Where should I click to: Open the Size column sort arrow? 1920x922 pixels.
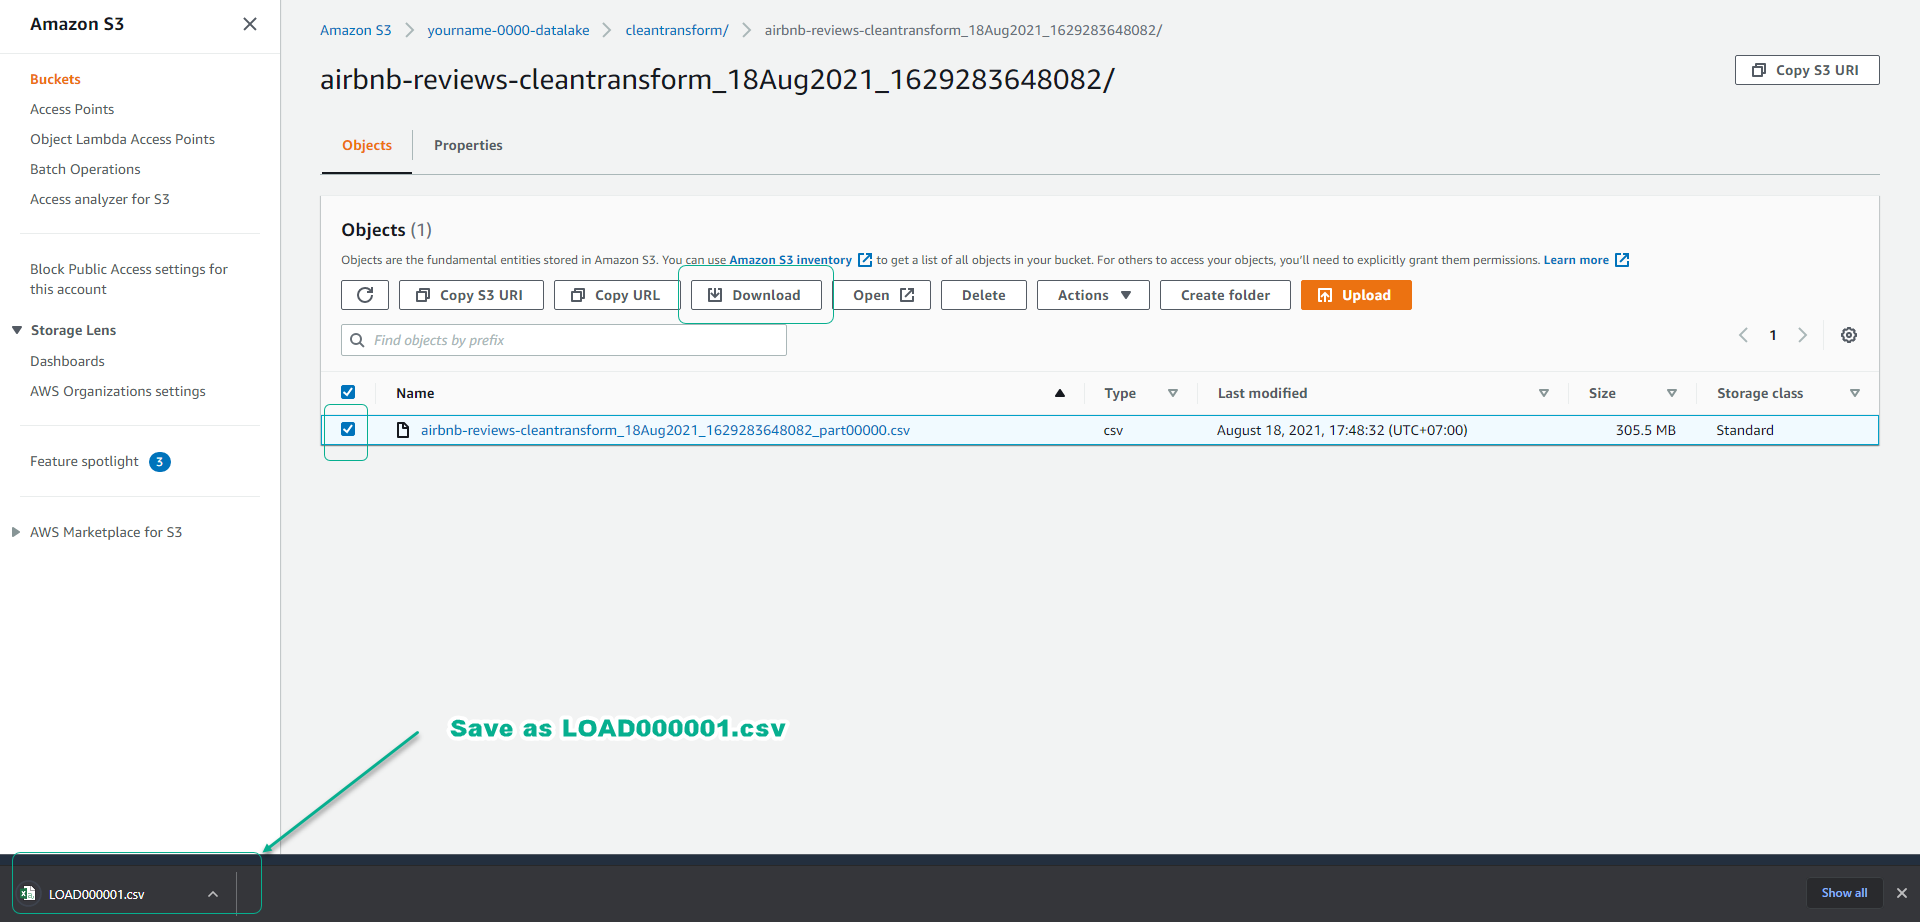pos(1672,393)
